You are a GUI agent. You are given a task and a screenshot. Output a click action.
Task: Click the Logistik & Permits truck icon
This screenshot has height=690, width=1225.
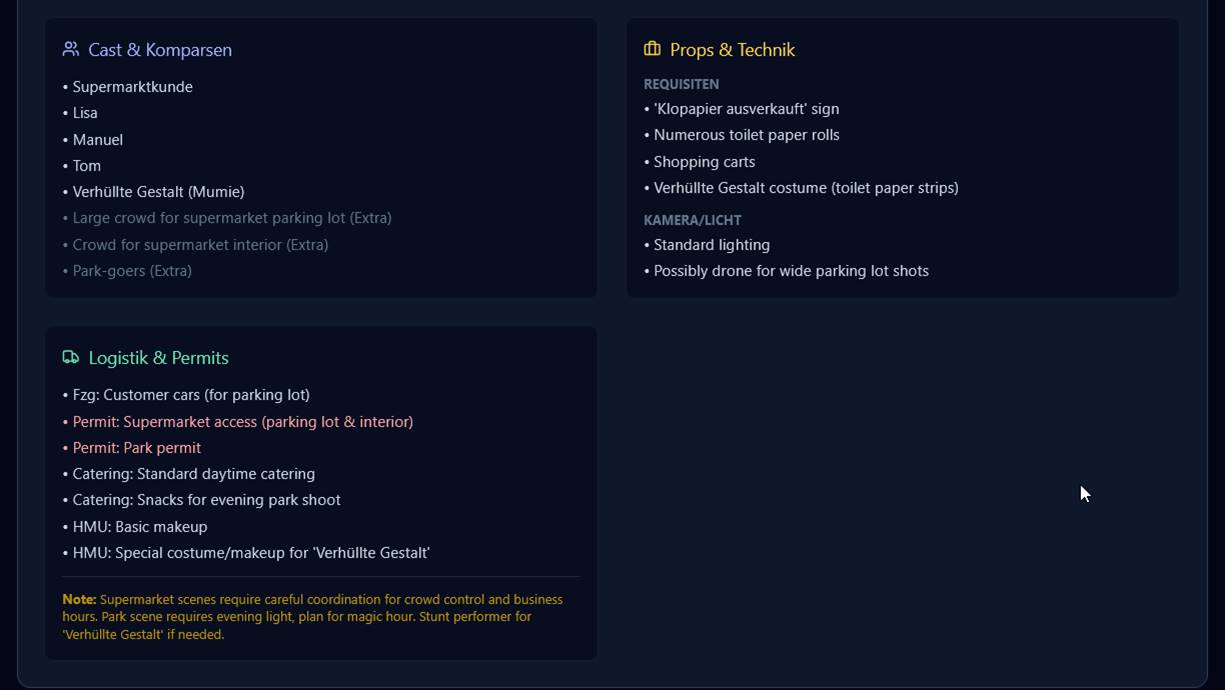[70, 357]
